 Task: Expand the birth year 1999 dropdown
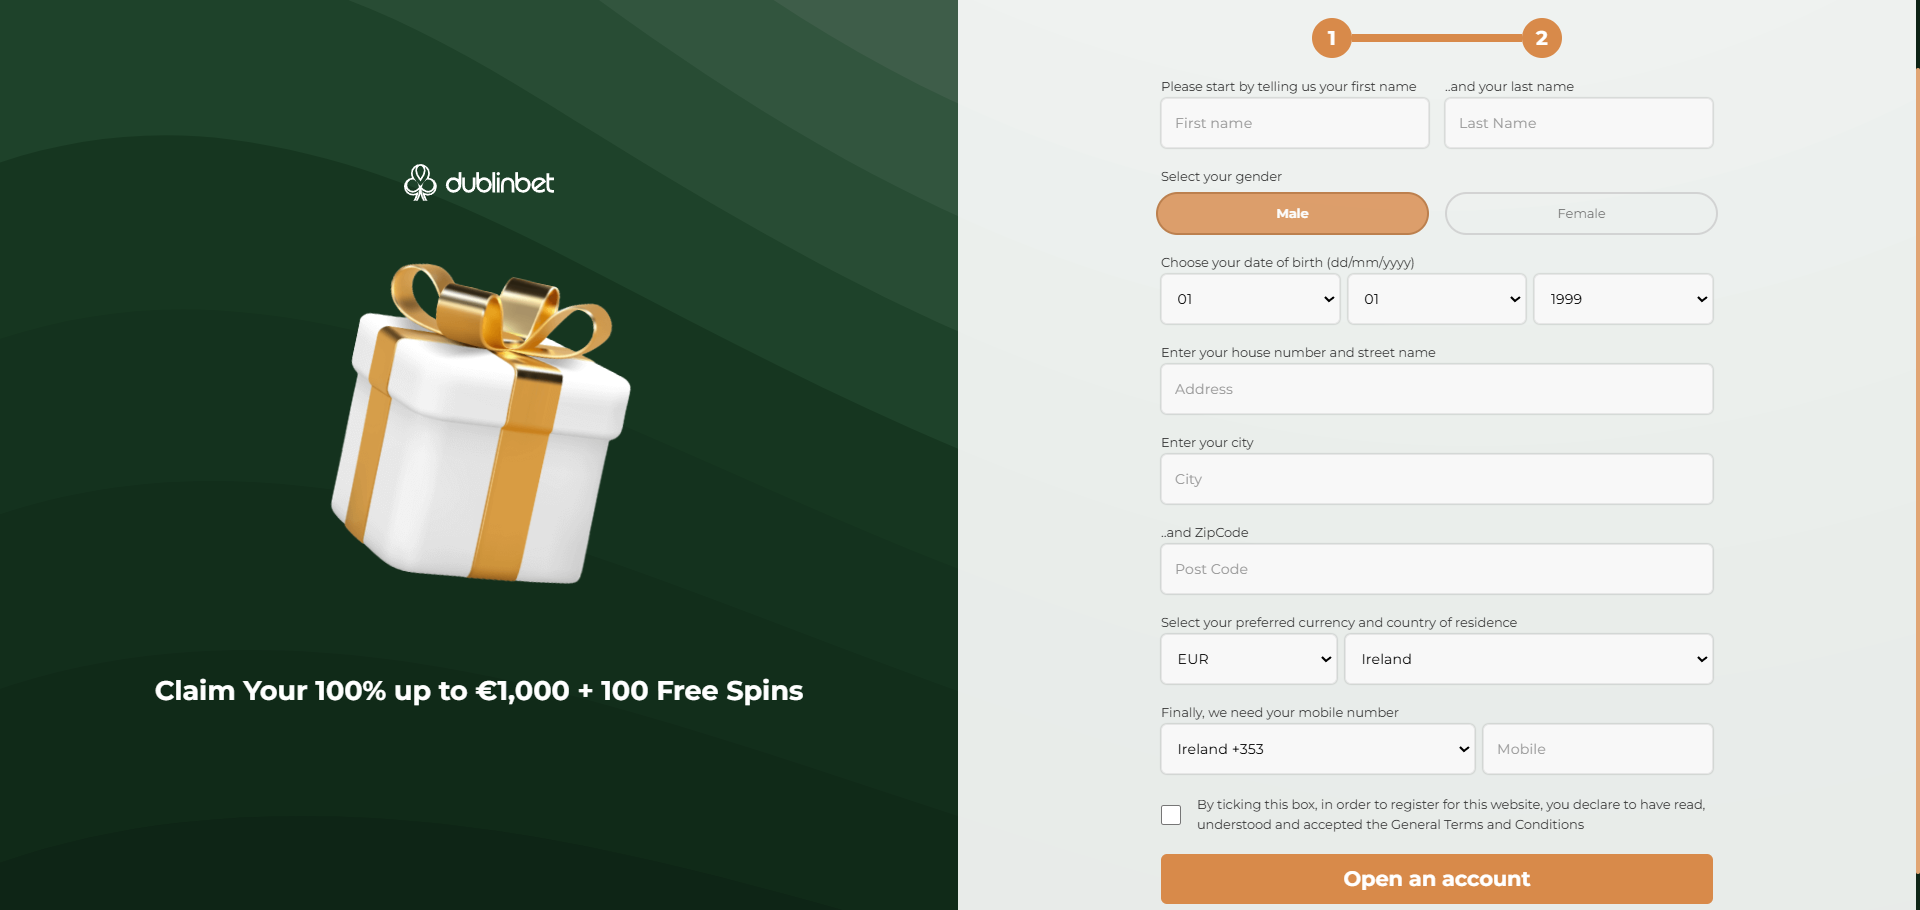(x=1622, y=299)
